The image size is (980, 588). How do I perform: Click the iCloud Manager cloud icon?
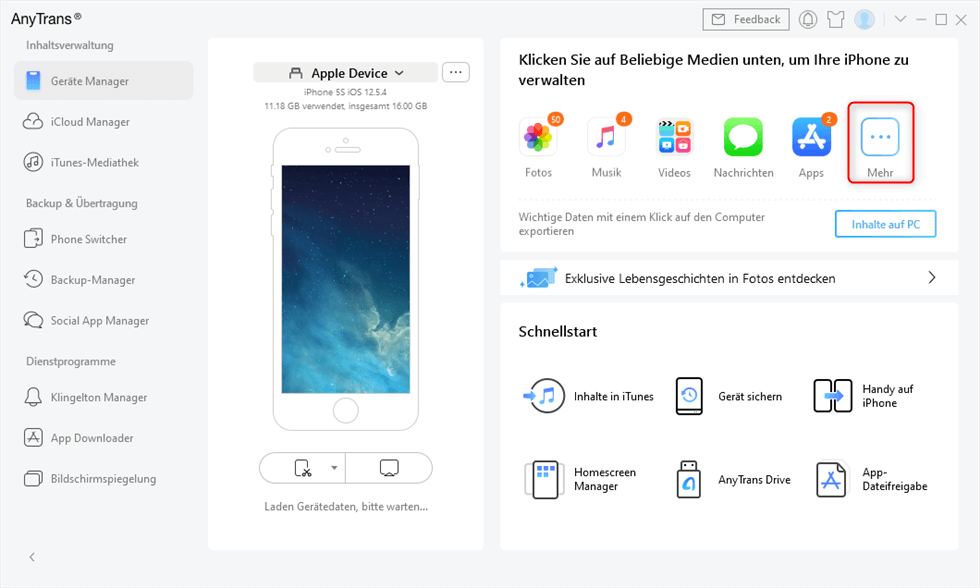33,121
